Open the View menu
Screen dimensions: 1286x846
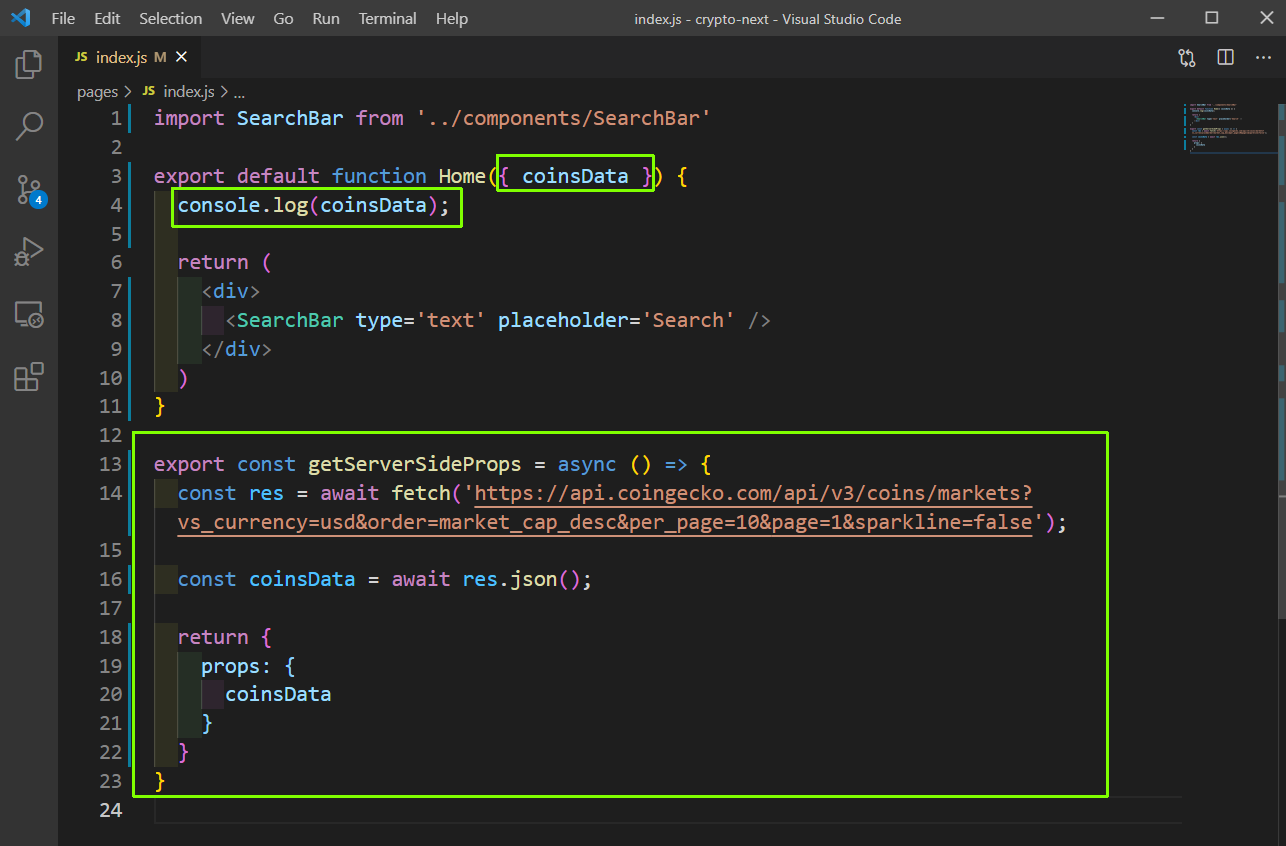[x=237, y=18]
